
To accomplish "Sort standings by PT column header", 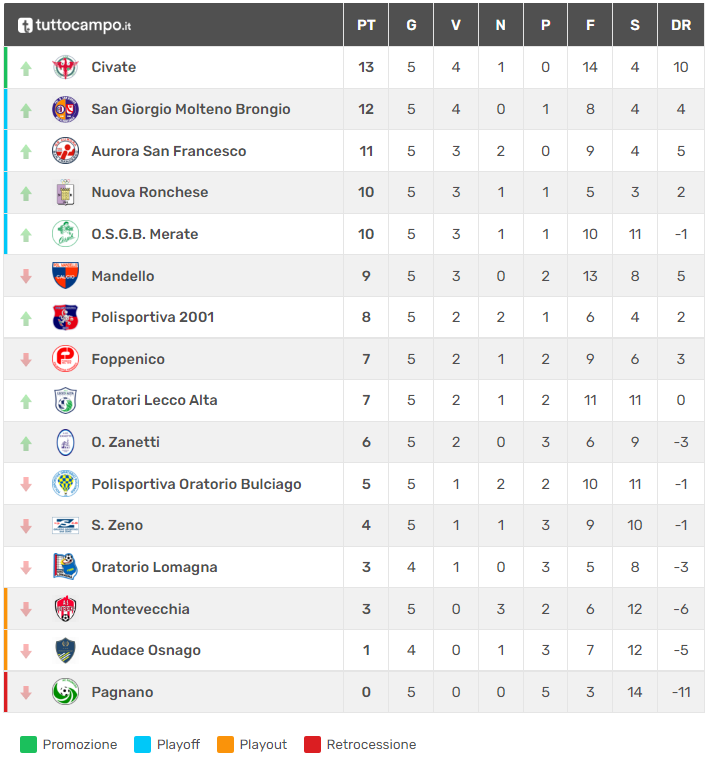I will (366, 25).
